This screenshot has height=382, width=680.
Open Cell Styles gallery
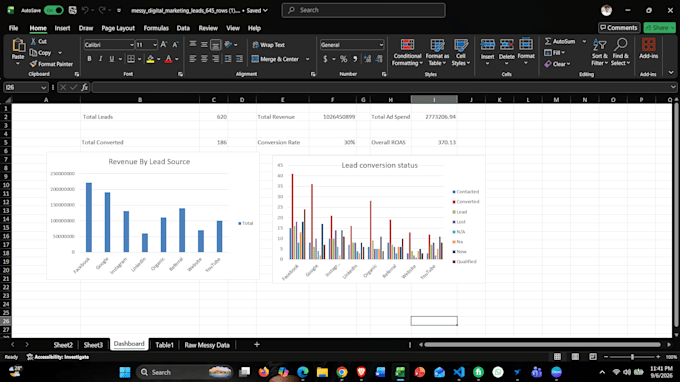pos(461,52)
